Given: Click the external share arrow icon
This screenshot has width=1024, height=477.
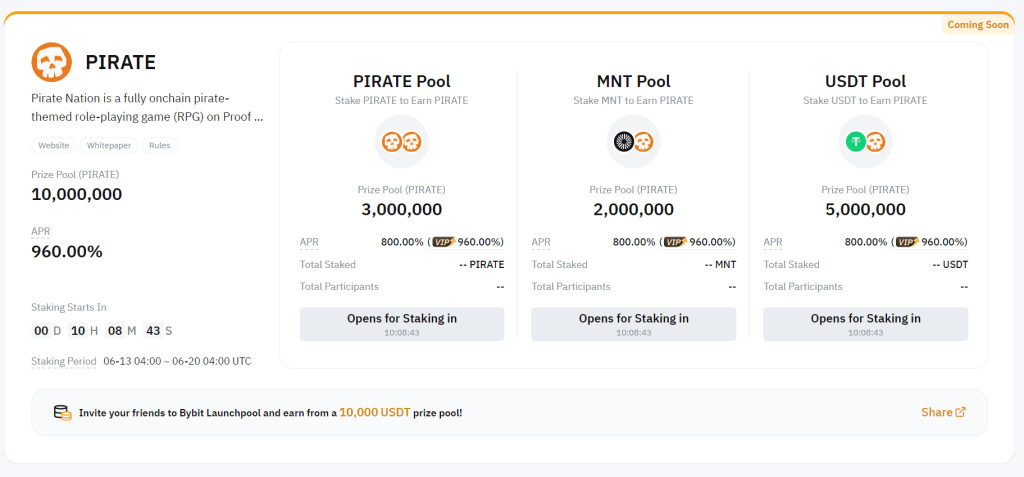Looking at the screenshot, I should (x=961, y=412).
